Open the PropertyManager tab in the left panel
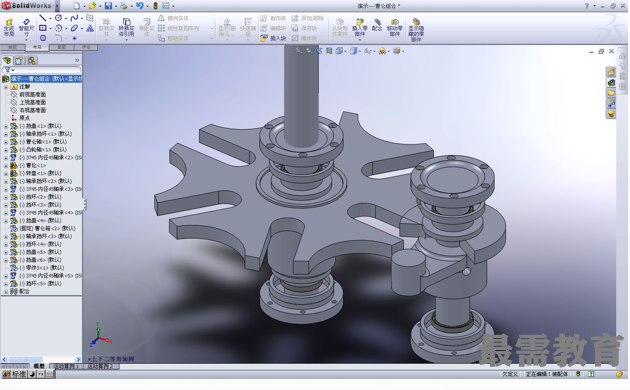The width and height of the screenshot is (630, 390). coord(19,60)
